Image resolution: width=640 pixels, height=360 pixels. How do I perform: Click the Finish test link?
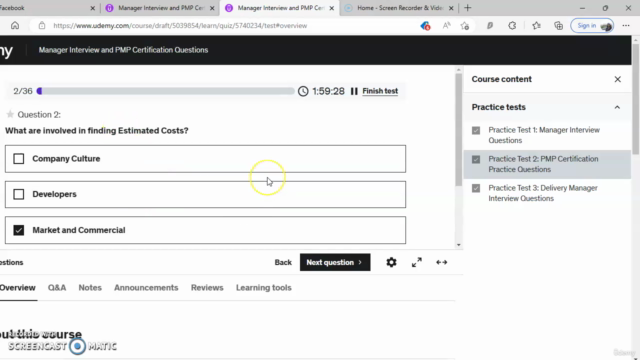pos(380,91)
